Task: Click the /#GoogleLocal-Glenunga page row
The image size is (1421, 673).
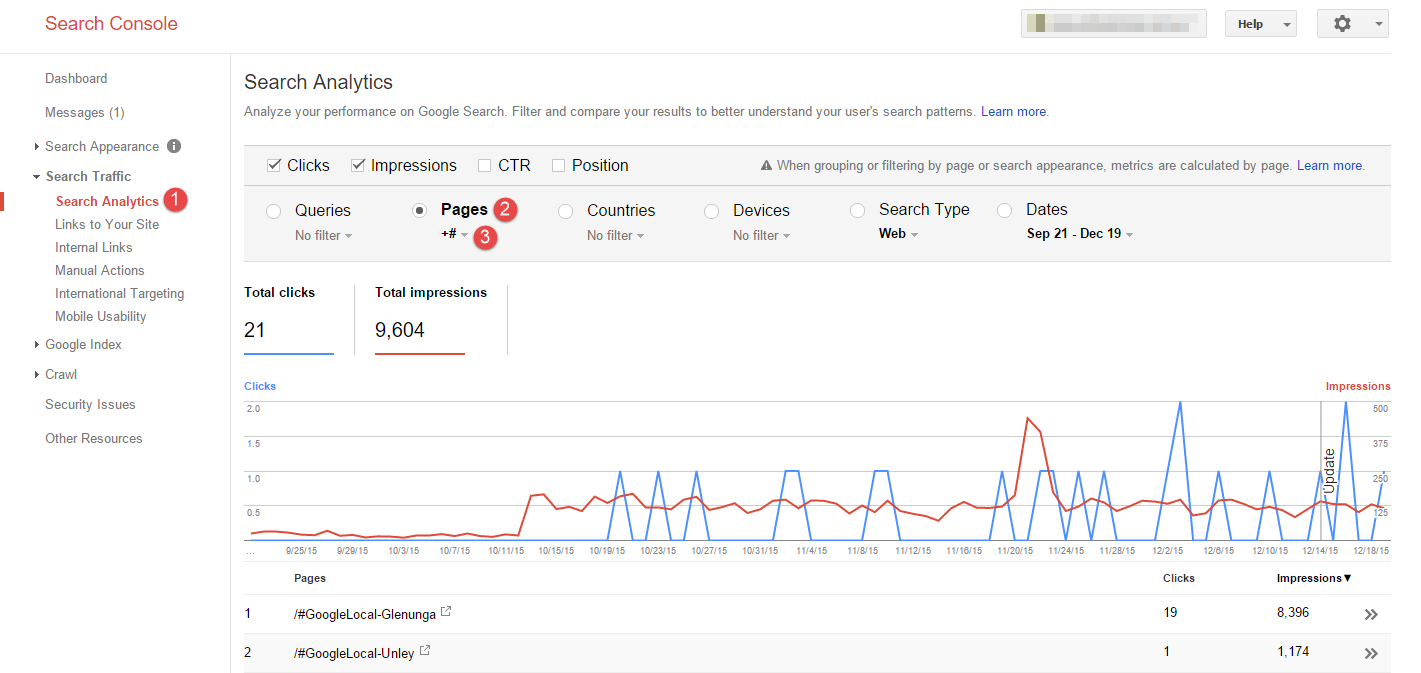Action: pos(817,614)
